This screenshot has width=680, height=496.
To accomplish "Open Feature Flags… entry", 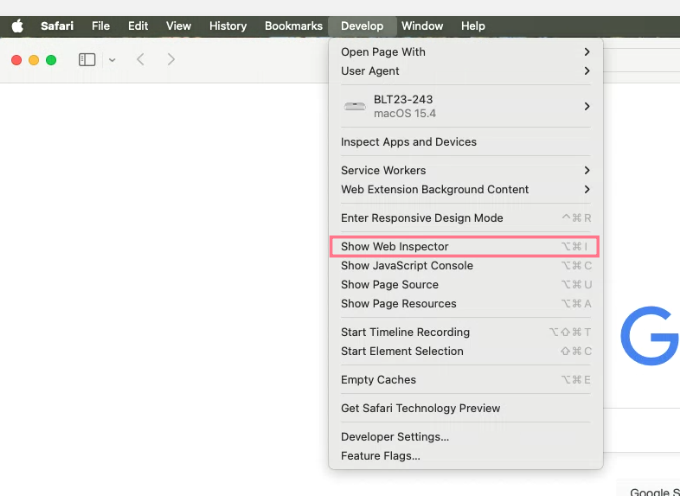I will (x=381, y=456).
